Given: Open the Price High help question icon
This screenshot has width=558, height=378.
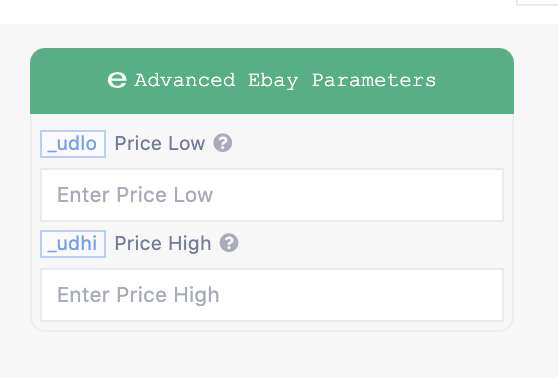Looking at the screenshot, I should tap(229, 243).
